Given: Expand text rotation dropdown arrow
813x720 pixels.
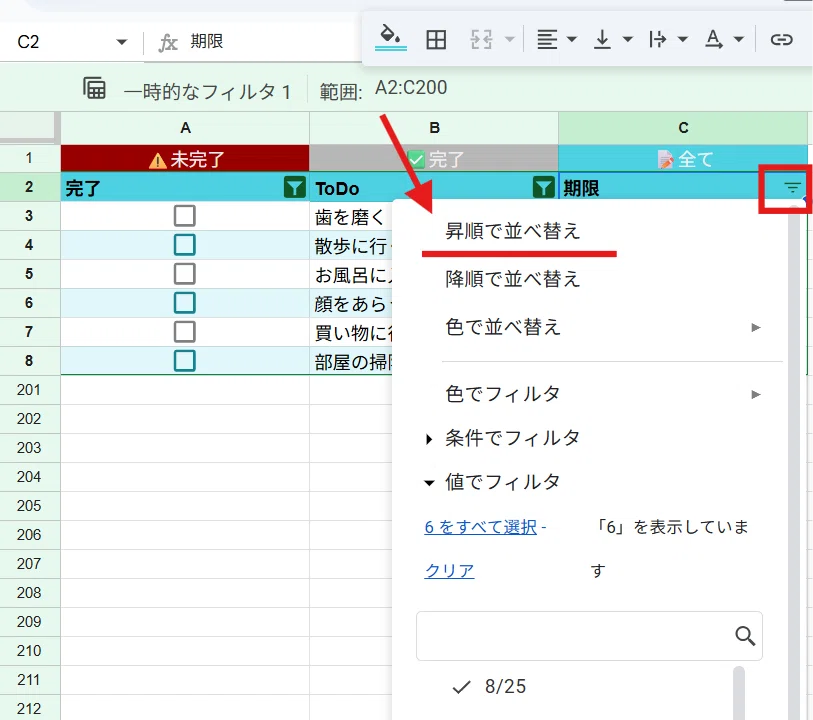Looking at the screenshot, I should 739,39.
